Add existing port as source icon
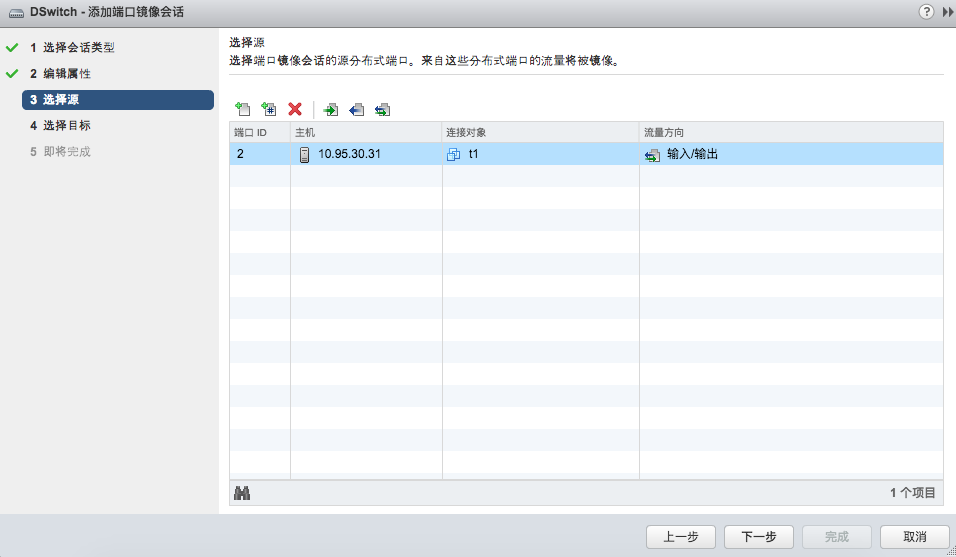 point(243,109)
